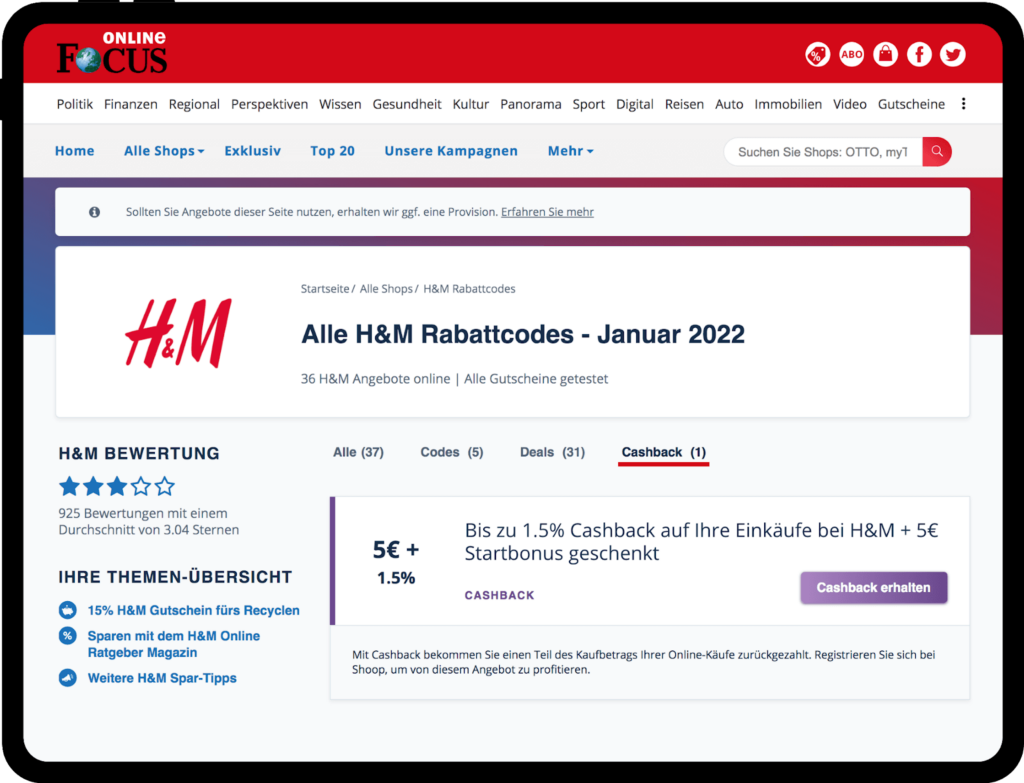Open the Video section
This screenshot has height=783, width=1024.
pyautogui.click(x=850, y=104)
